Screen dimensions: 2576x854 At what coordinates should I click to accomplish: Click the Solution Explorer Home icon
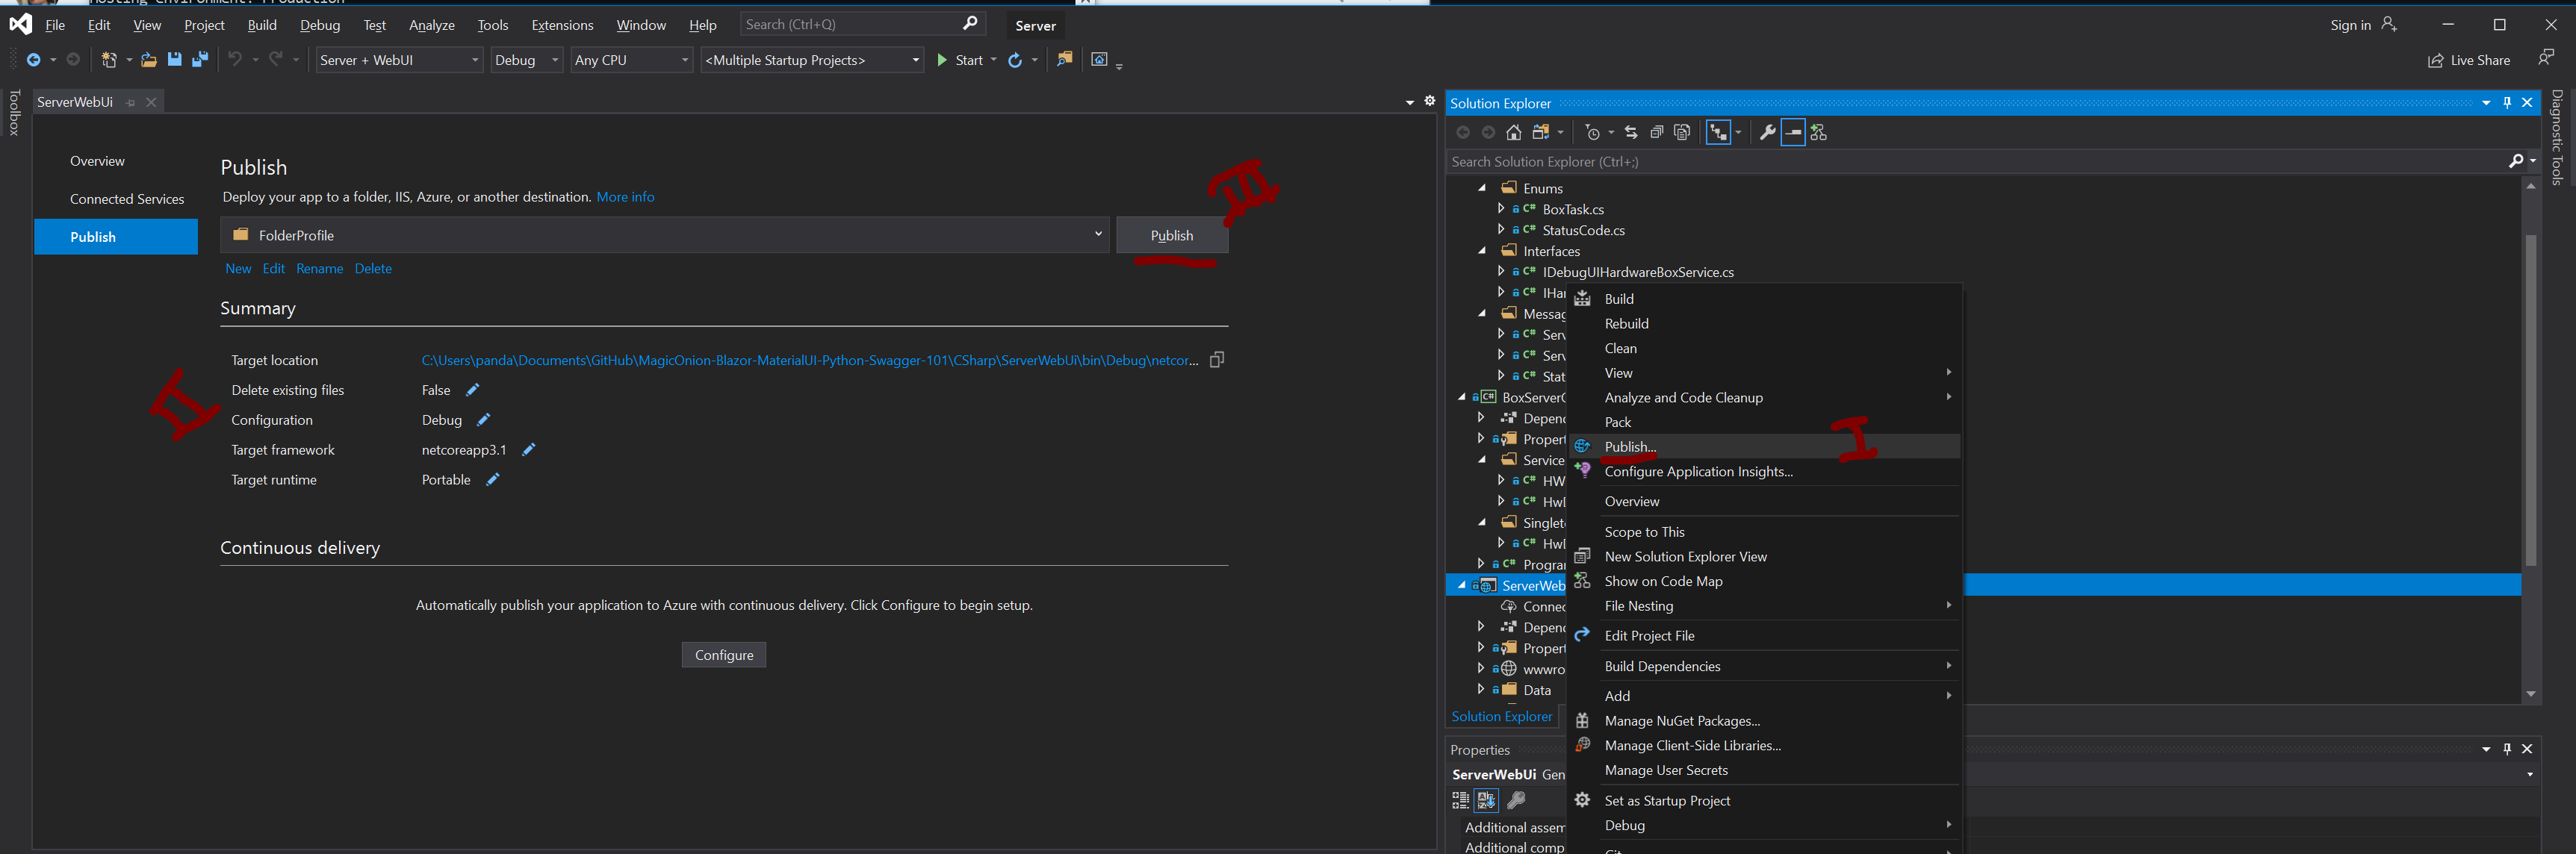point(1514,132)
